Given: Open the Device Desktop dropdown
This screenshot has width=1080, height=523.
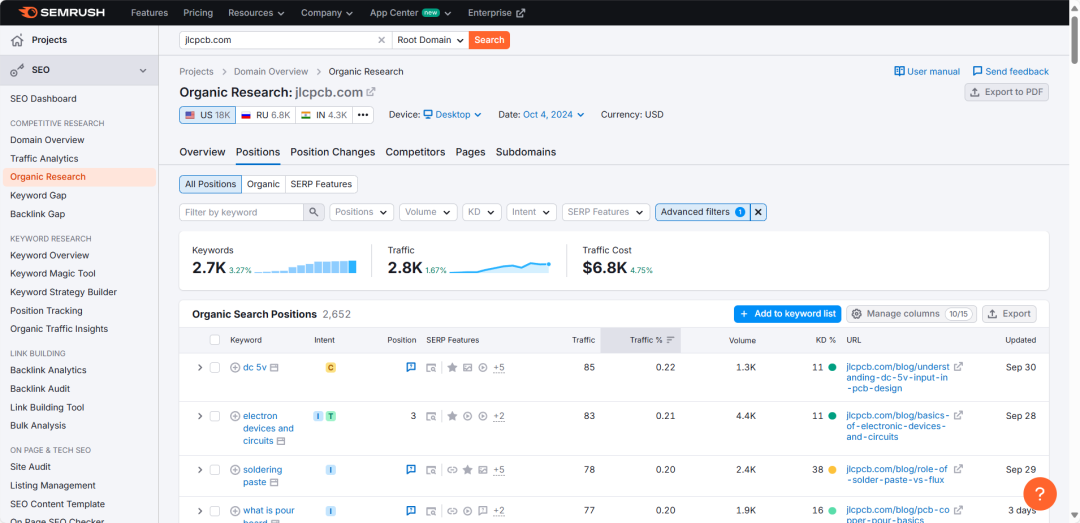Looking at the screenshot, I should (x=453, y=114).
